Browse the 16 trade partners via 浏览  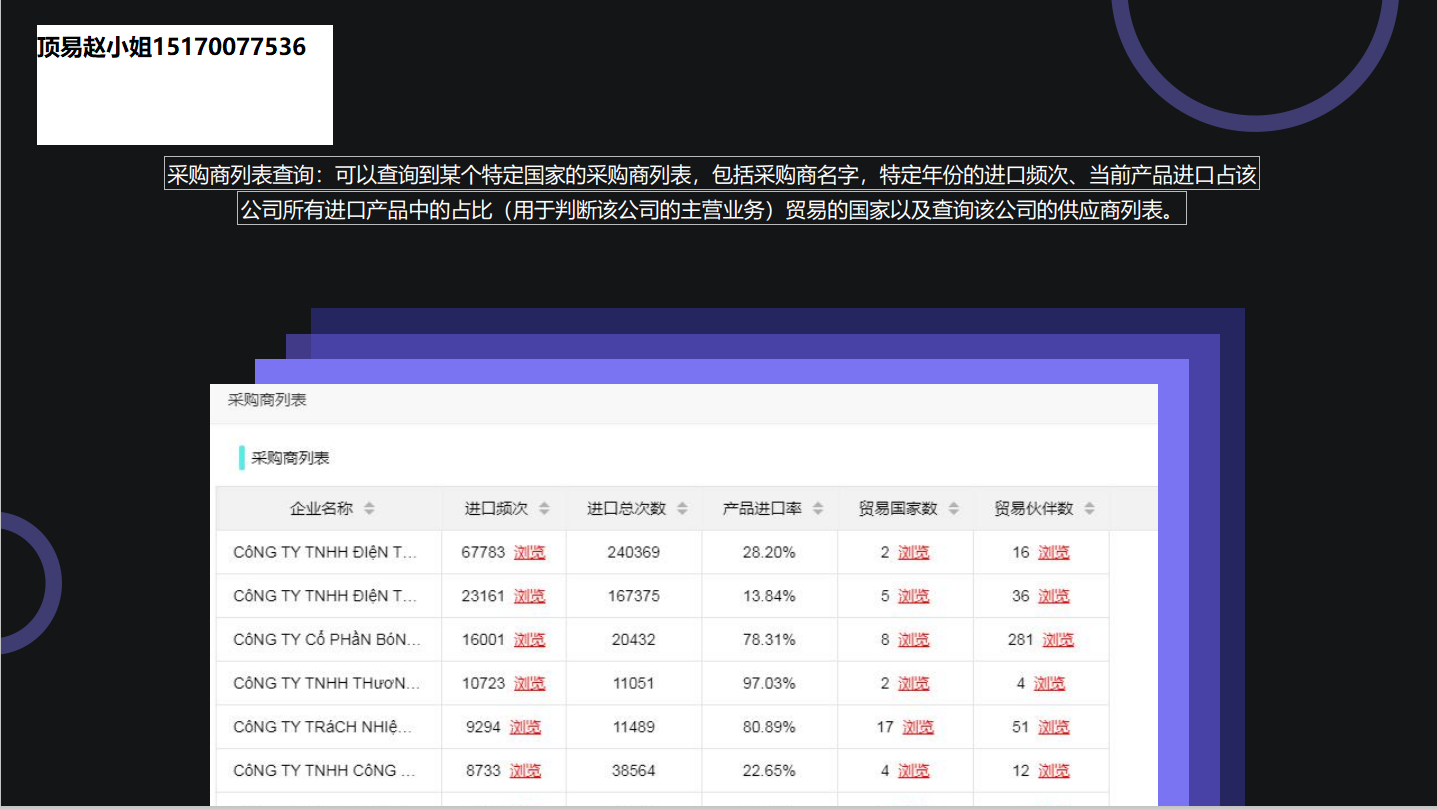tap(1053, 552)
